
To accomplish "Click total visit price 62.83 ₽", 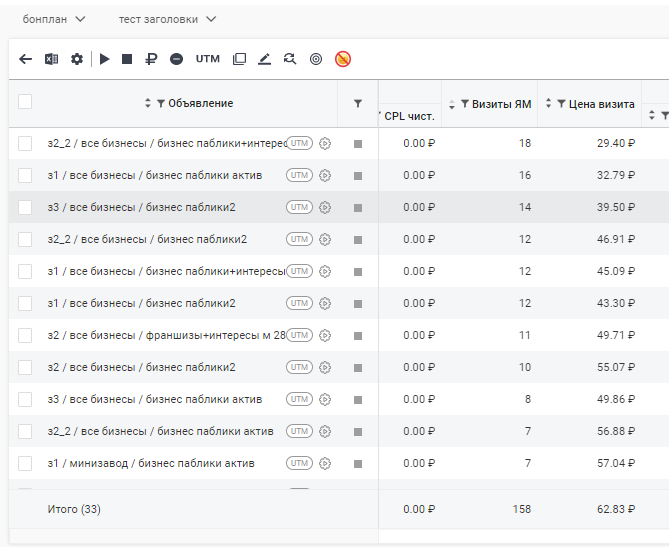I will click(616, 509).
